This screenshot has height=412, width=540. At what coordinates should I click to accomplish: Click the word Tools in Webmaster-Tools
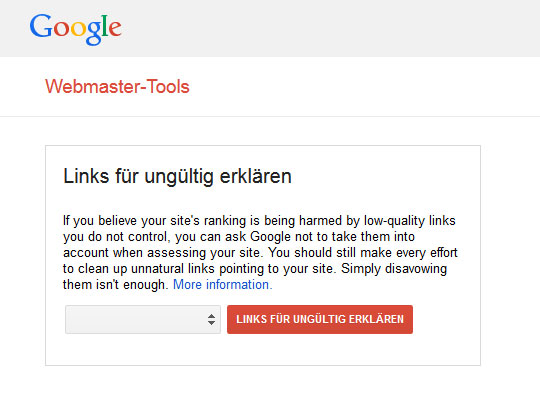[168, 86]
